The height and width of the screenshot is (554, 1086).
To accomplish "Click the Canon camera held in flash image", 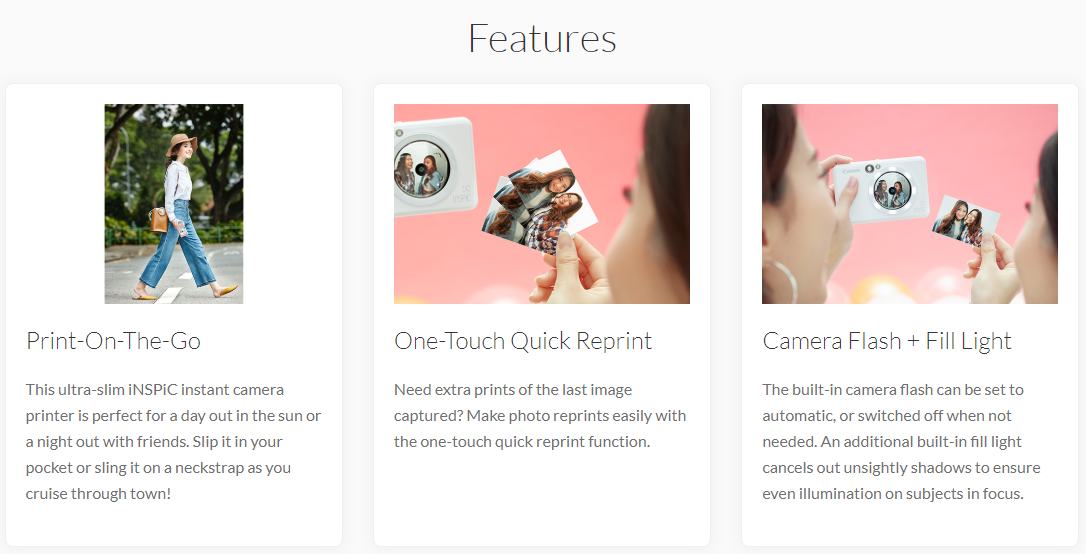I will click(x=882, y=188).
